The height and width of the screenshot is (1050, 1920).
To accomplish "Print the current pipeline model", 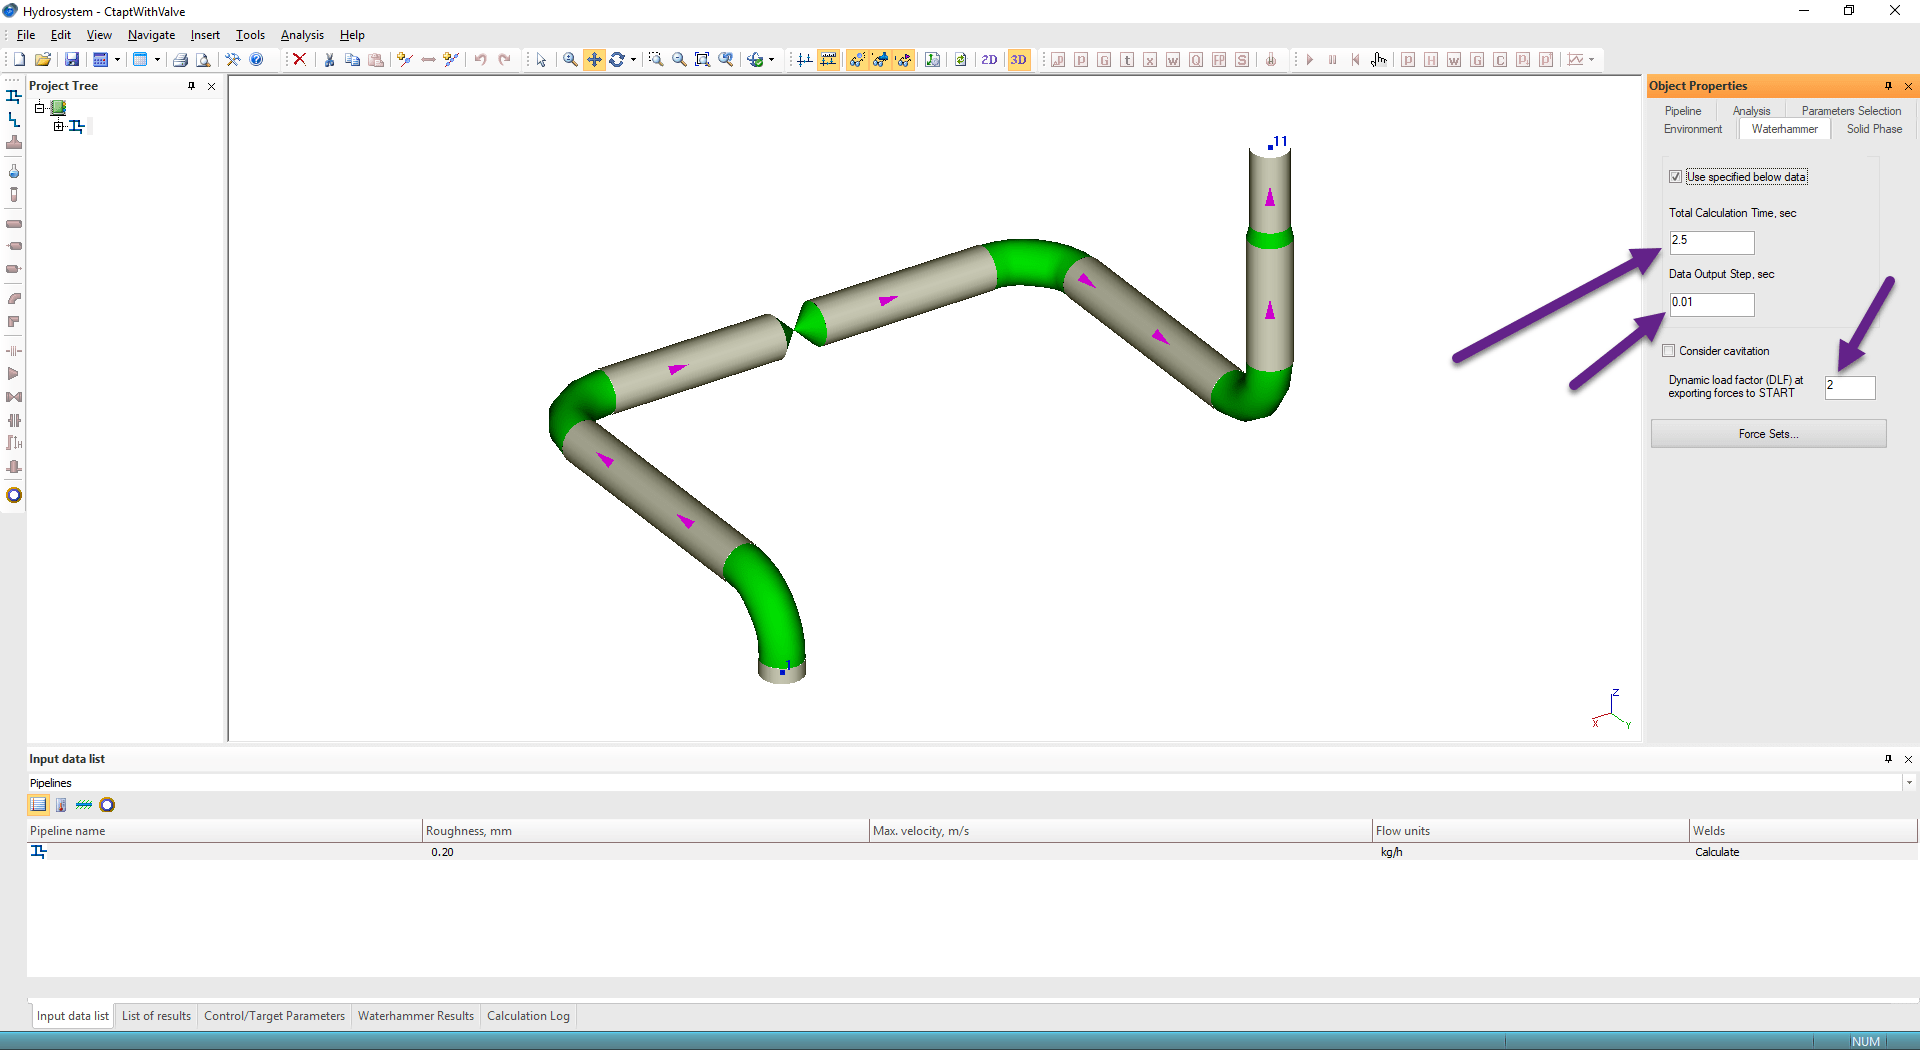I will pyautogui.click(x=180, y=59).
